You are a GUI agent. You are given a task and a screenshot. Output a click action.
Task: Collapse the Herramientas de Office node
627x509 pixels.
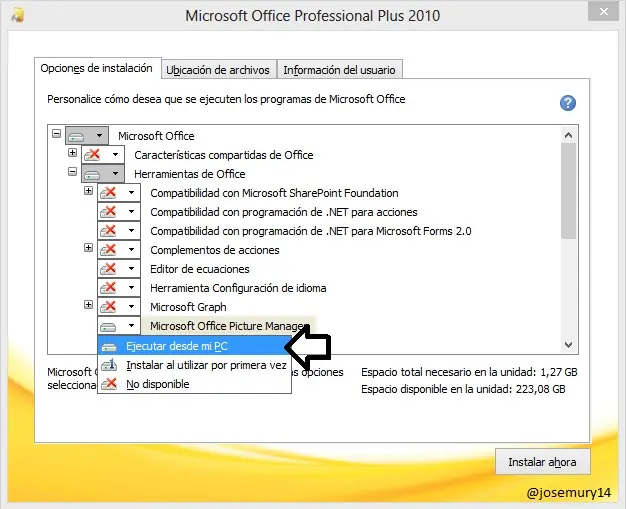72,172
